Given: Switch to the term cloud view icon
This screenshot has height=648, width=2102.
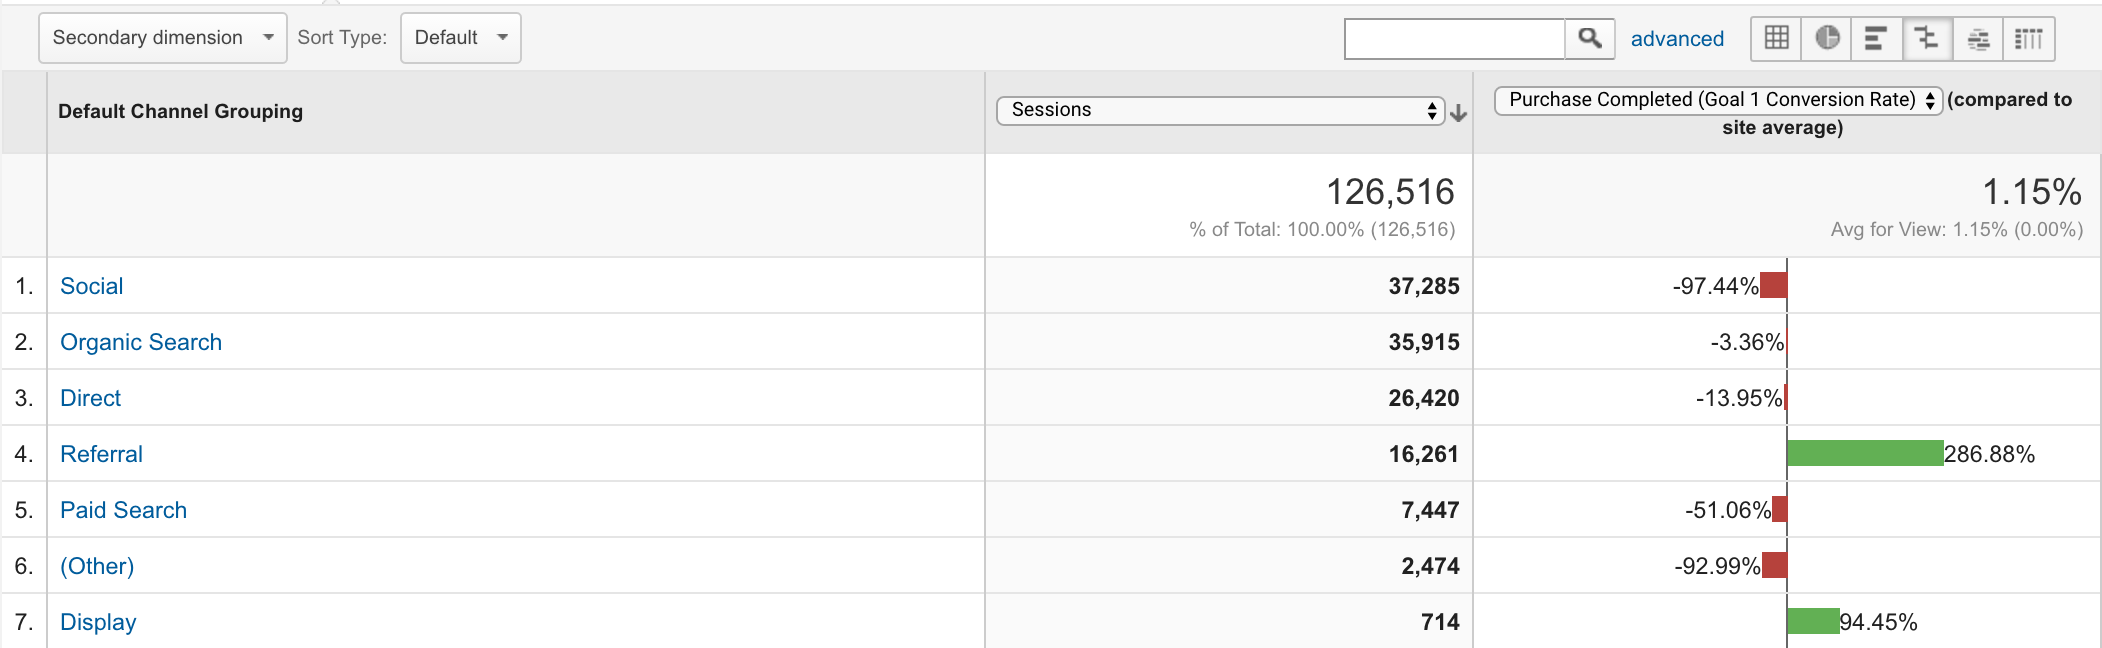Looking at the screenshot, I should point(1978,39).
